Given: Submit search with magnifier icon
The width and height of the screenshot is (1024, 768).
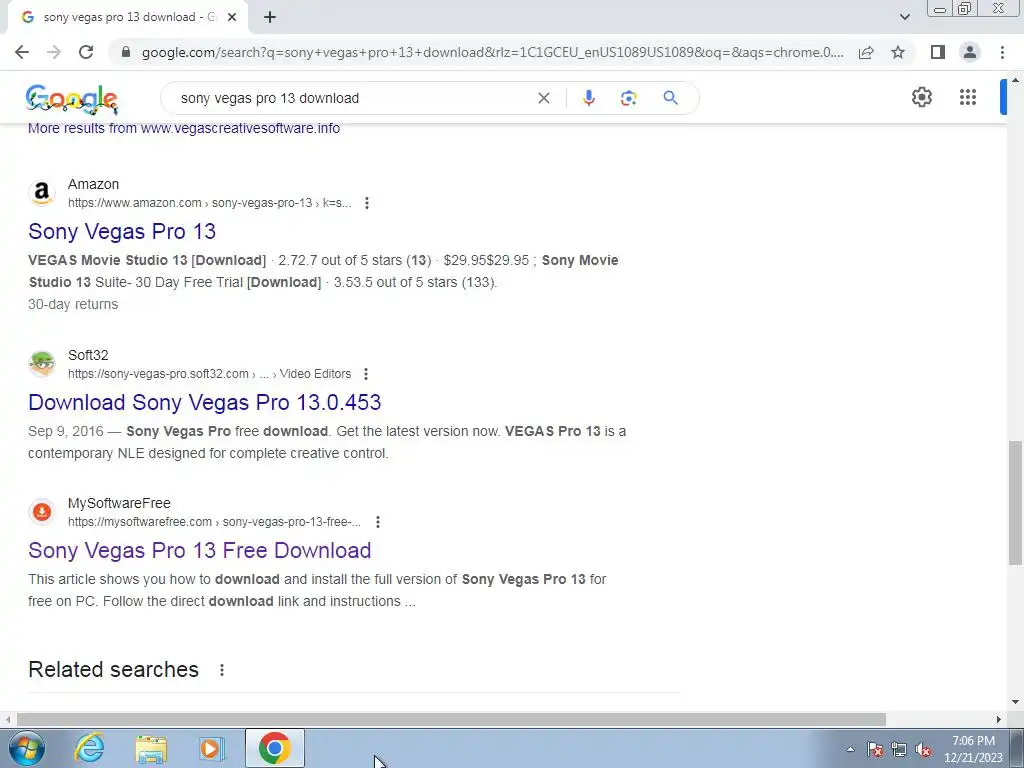Looking at the screenshot, I should pyautogui.click(x=670, y=98).
